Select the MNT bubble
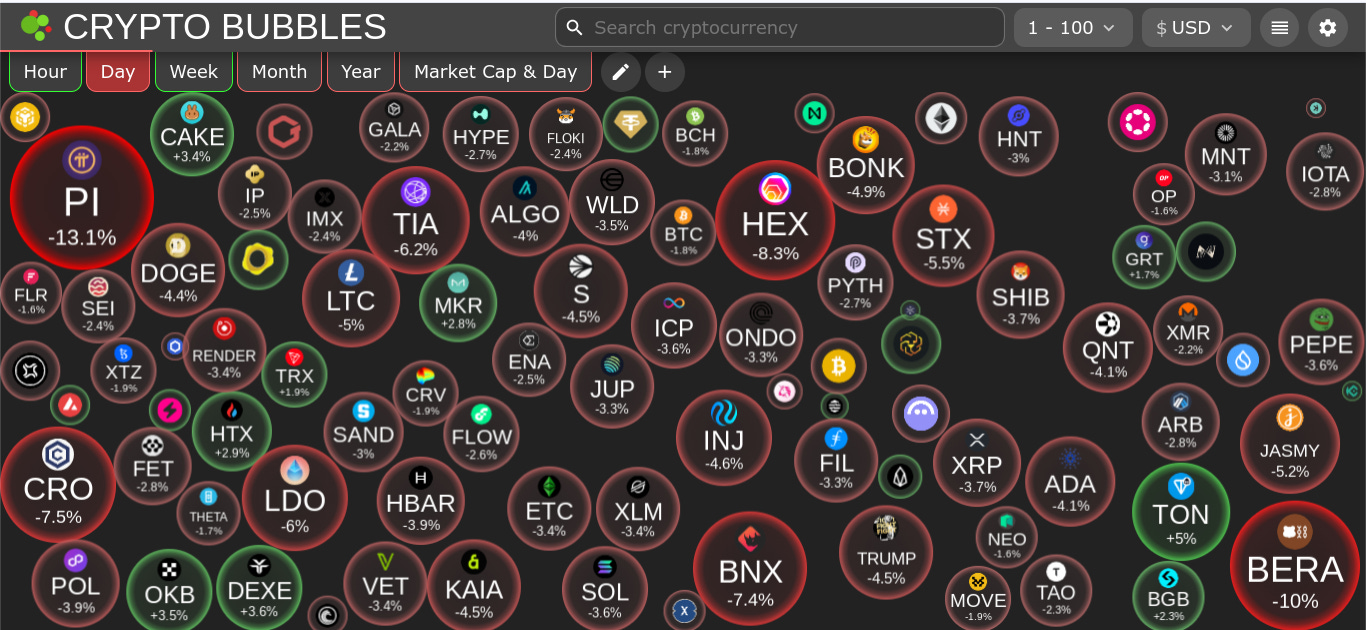This screenshot has height=630, width=1366. [1225, 154]
